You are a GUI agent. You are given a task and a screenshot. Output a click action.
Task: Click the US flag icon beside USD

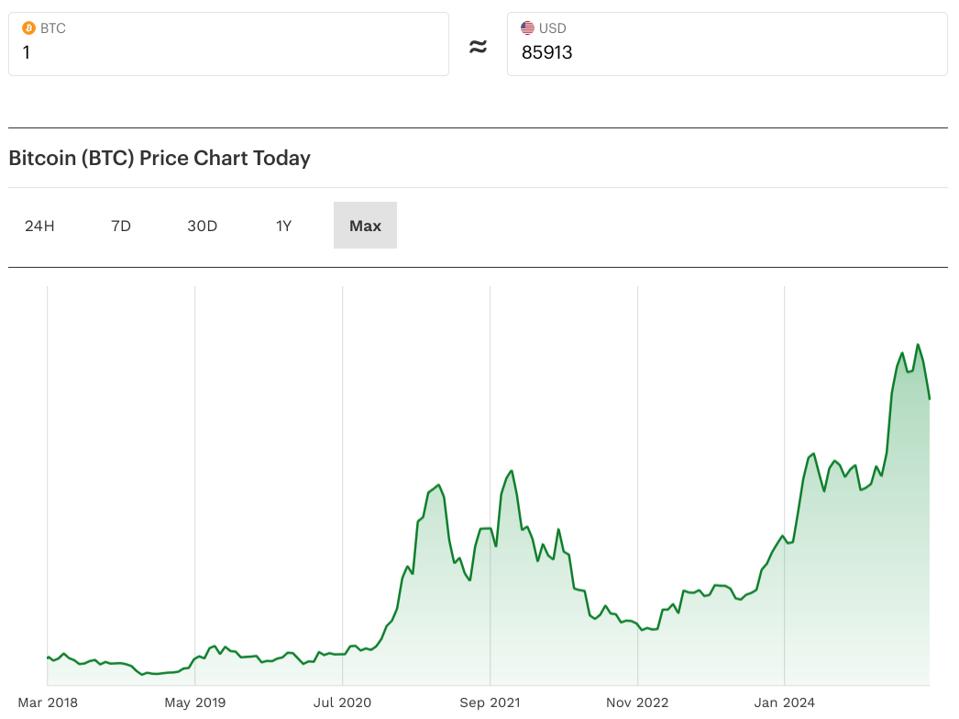point(528,28)
